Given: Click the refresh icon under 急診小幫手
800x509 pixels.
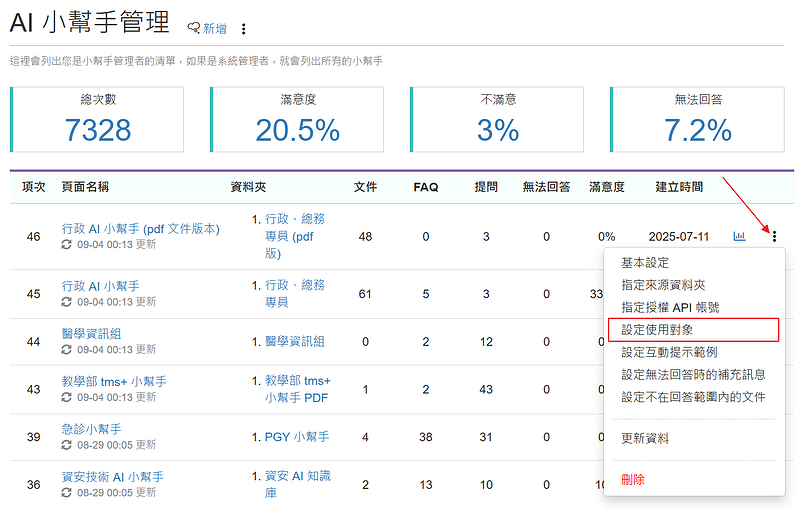Looking at the screenshot, I should 67,445.
